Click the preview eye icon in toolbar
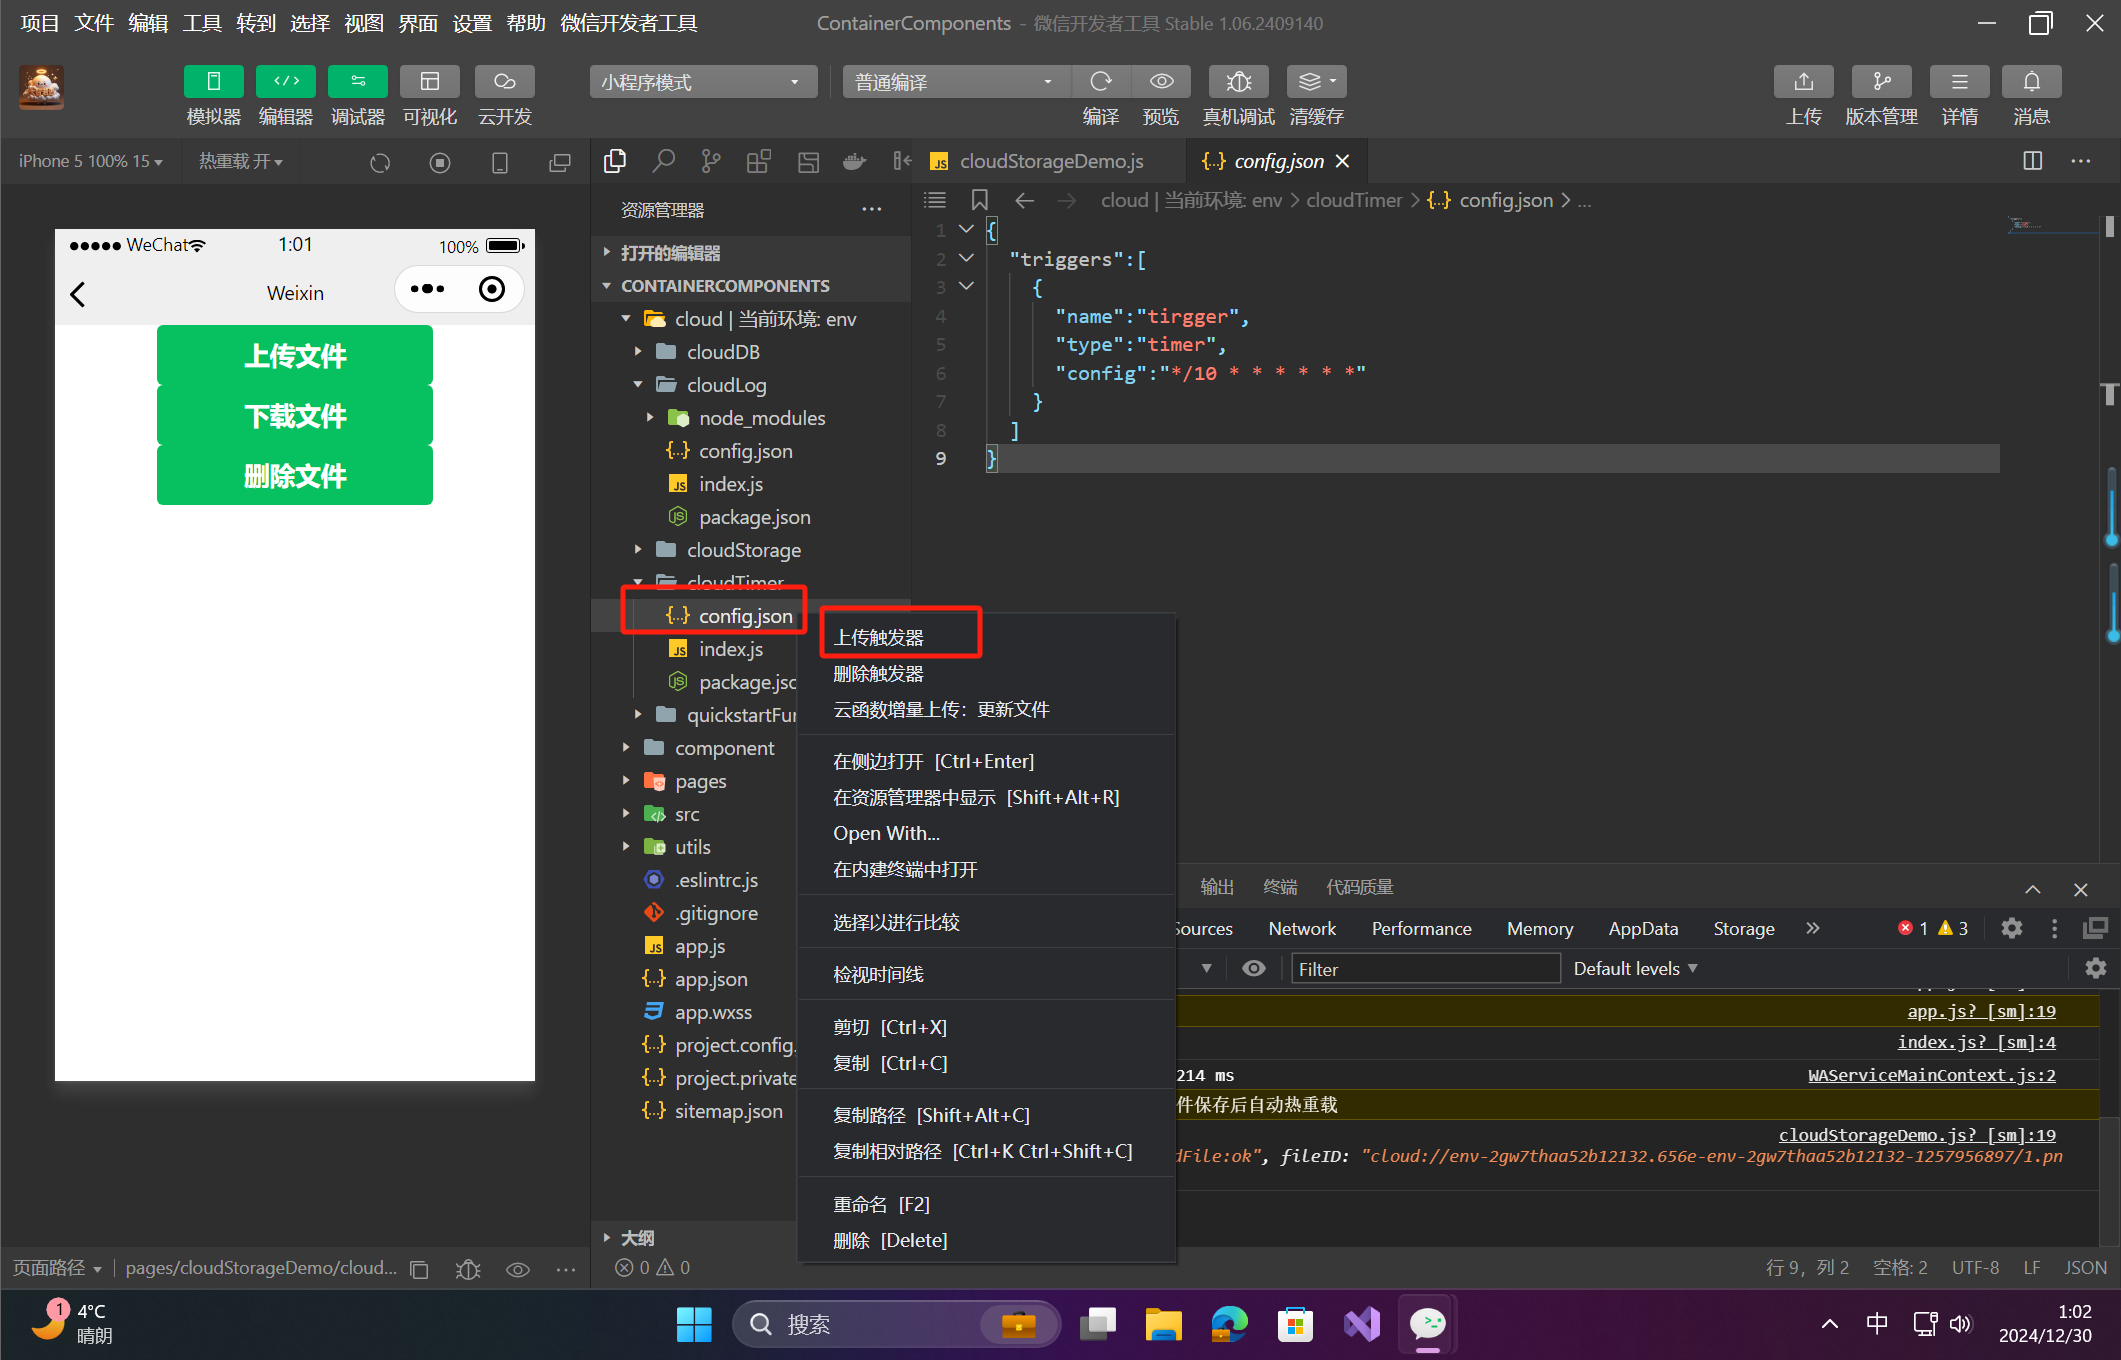 (x=1161, y=82)
